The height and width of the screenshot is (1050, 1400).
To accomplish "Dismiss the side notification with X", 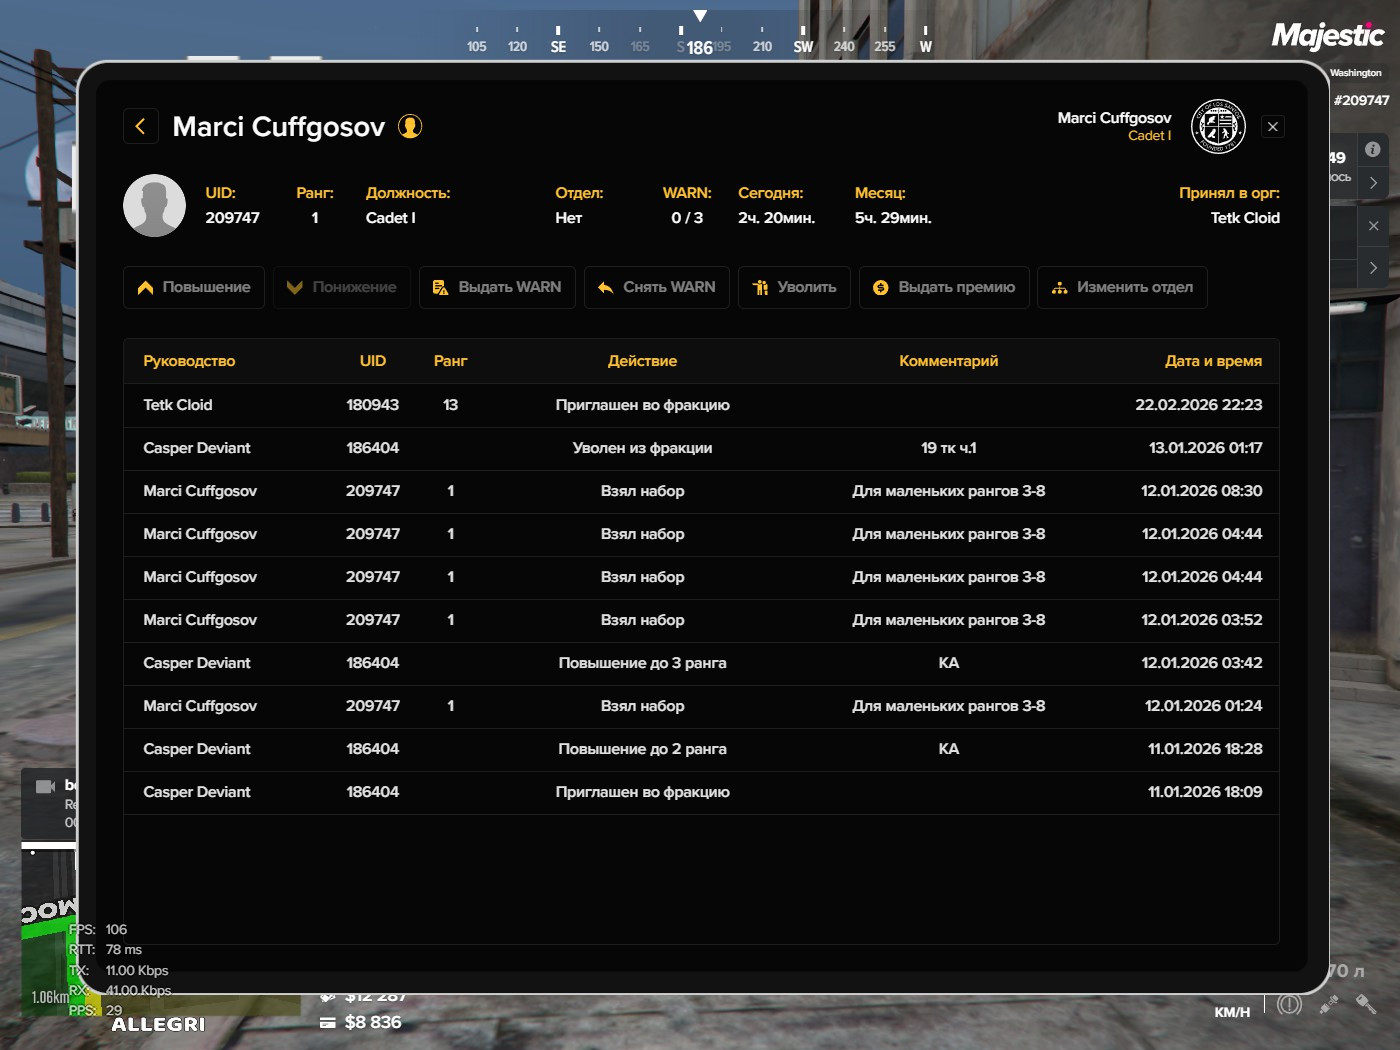I will [1374, 226].
